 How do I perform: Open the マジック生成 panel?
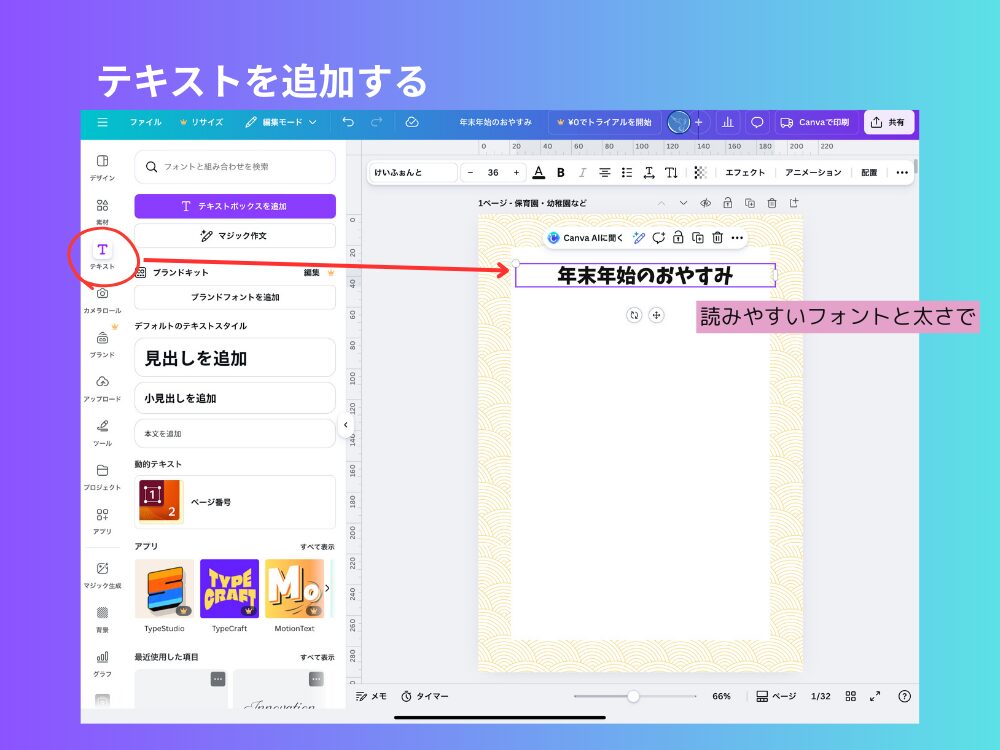click(102, 570)
